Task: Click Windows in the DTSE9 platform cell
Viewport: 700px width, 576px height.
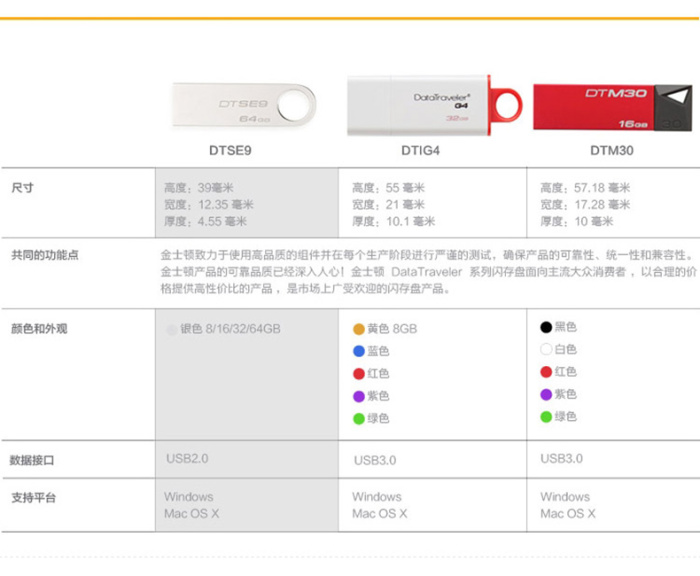Action: tap(188, 497)
